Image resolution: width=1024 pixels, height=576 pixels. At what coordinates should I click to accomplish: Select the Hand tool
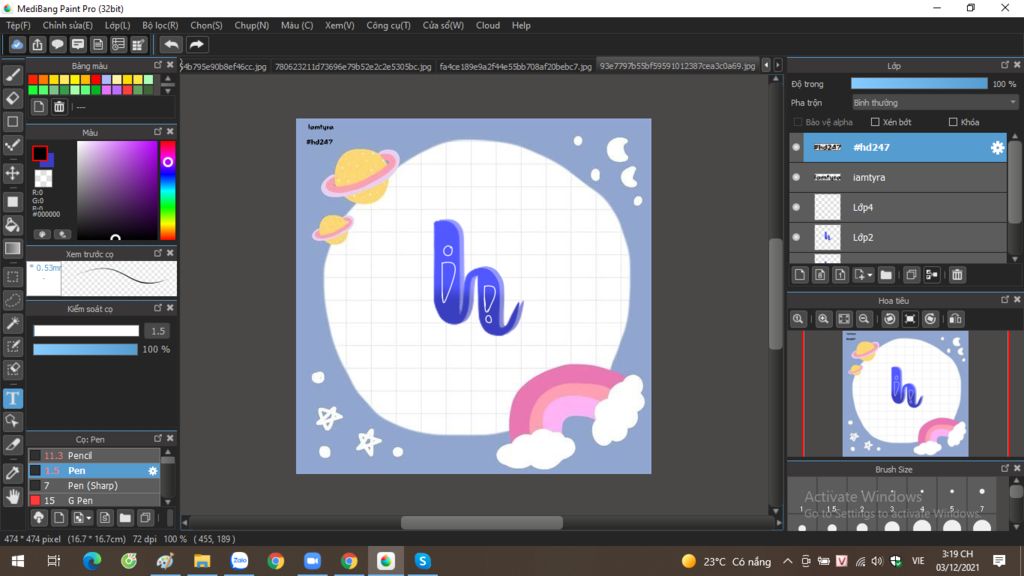coord(12,497)
